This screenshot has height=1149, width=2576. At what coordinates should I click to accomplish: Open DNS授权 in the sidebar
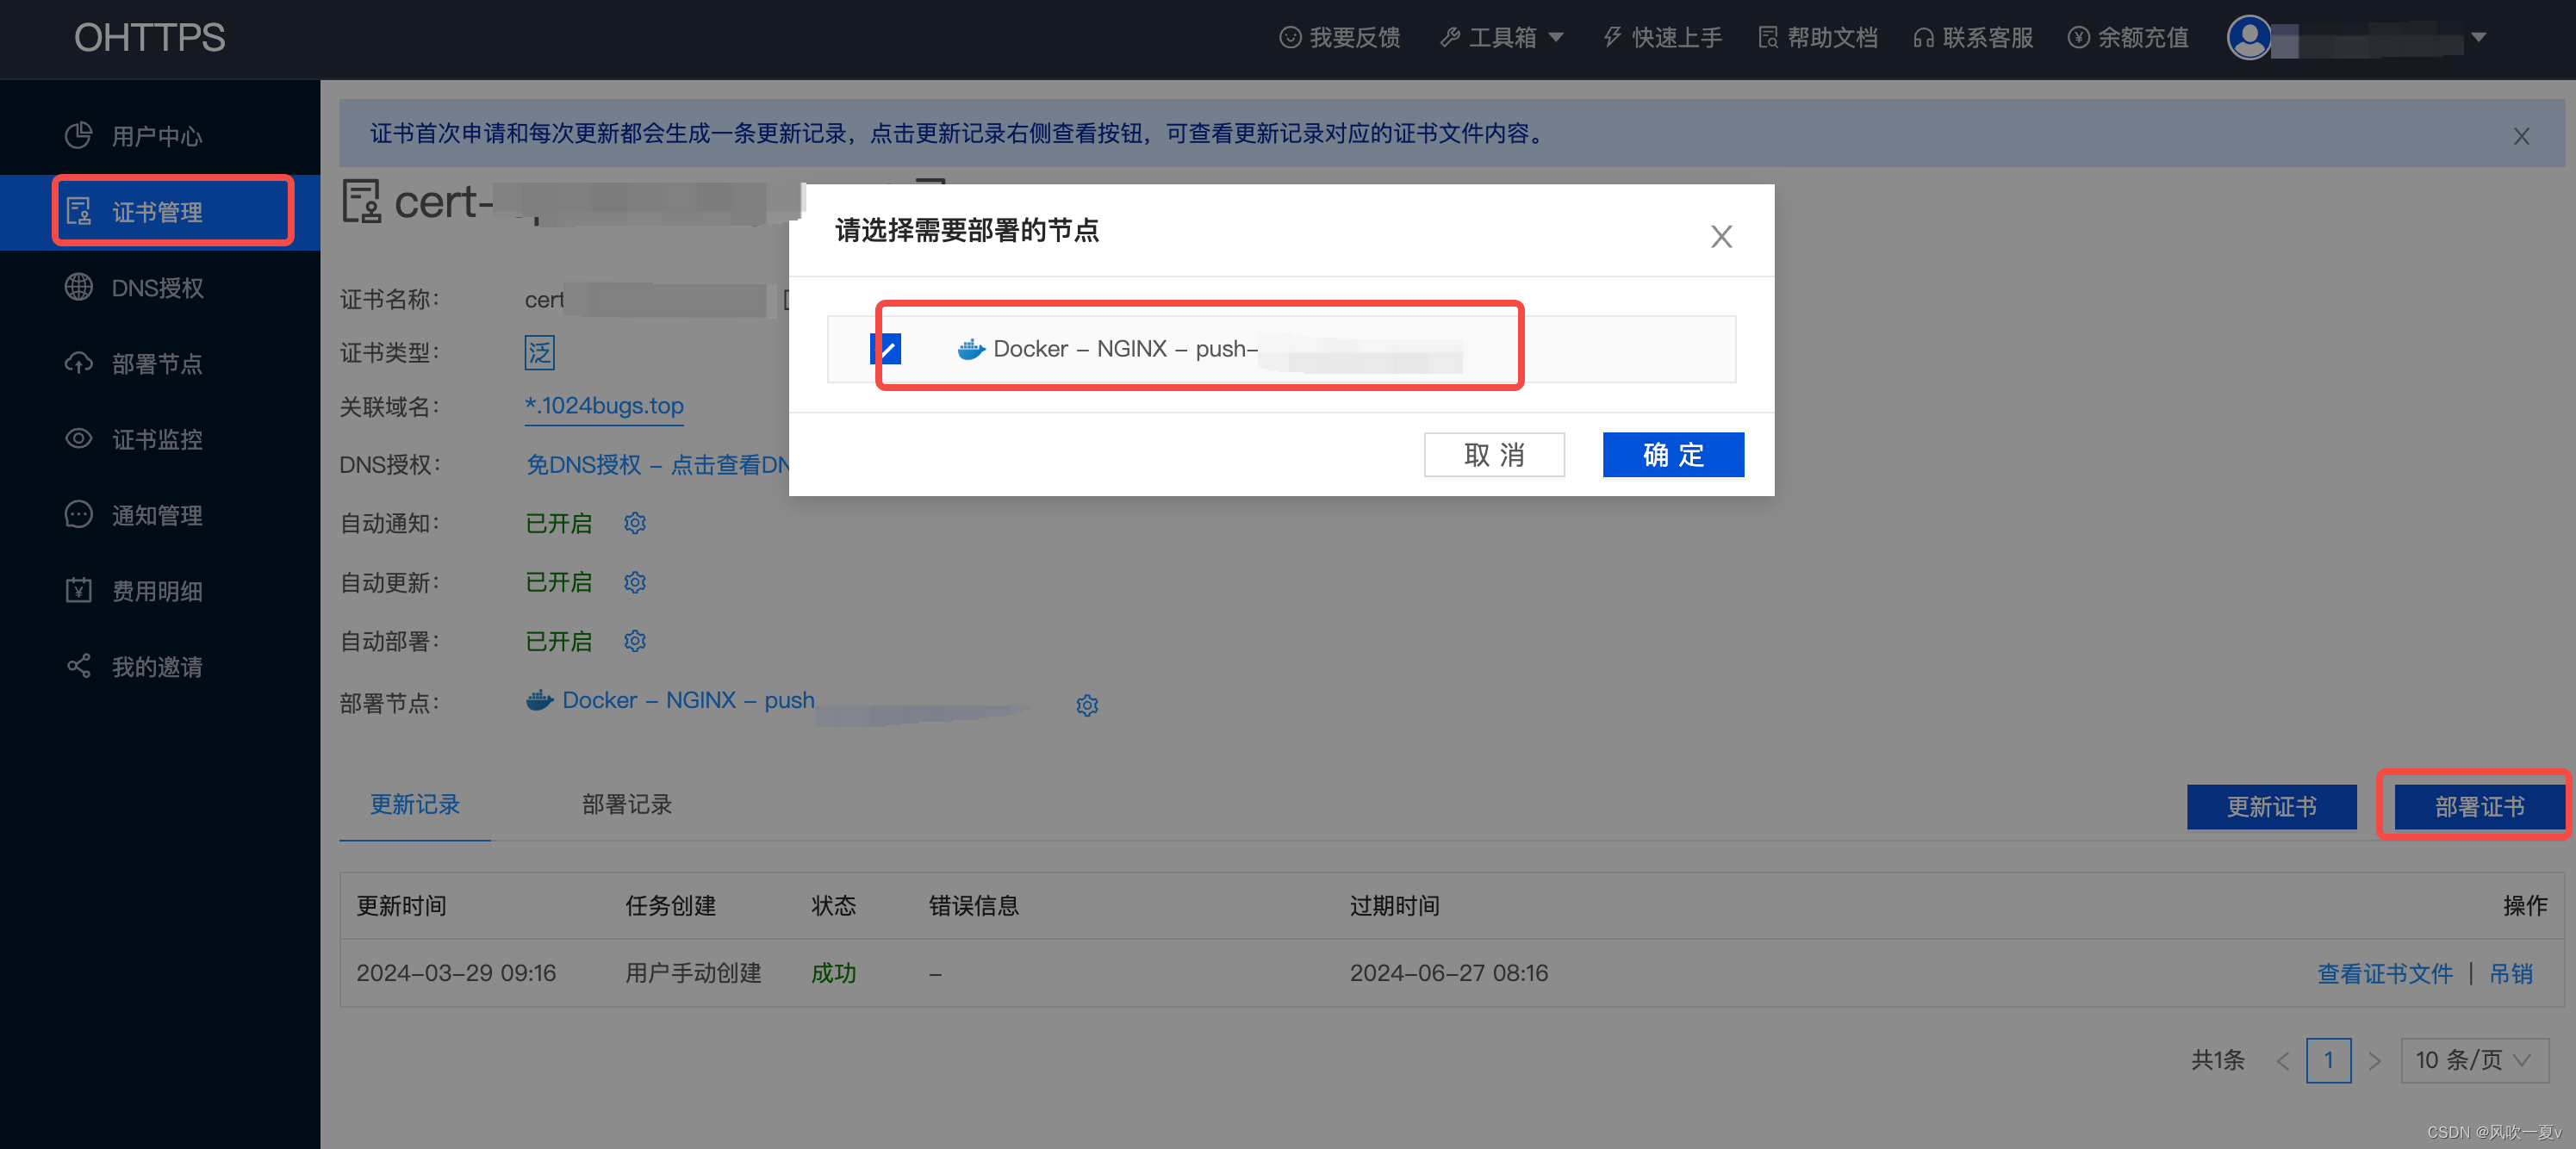(160, 288)
